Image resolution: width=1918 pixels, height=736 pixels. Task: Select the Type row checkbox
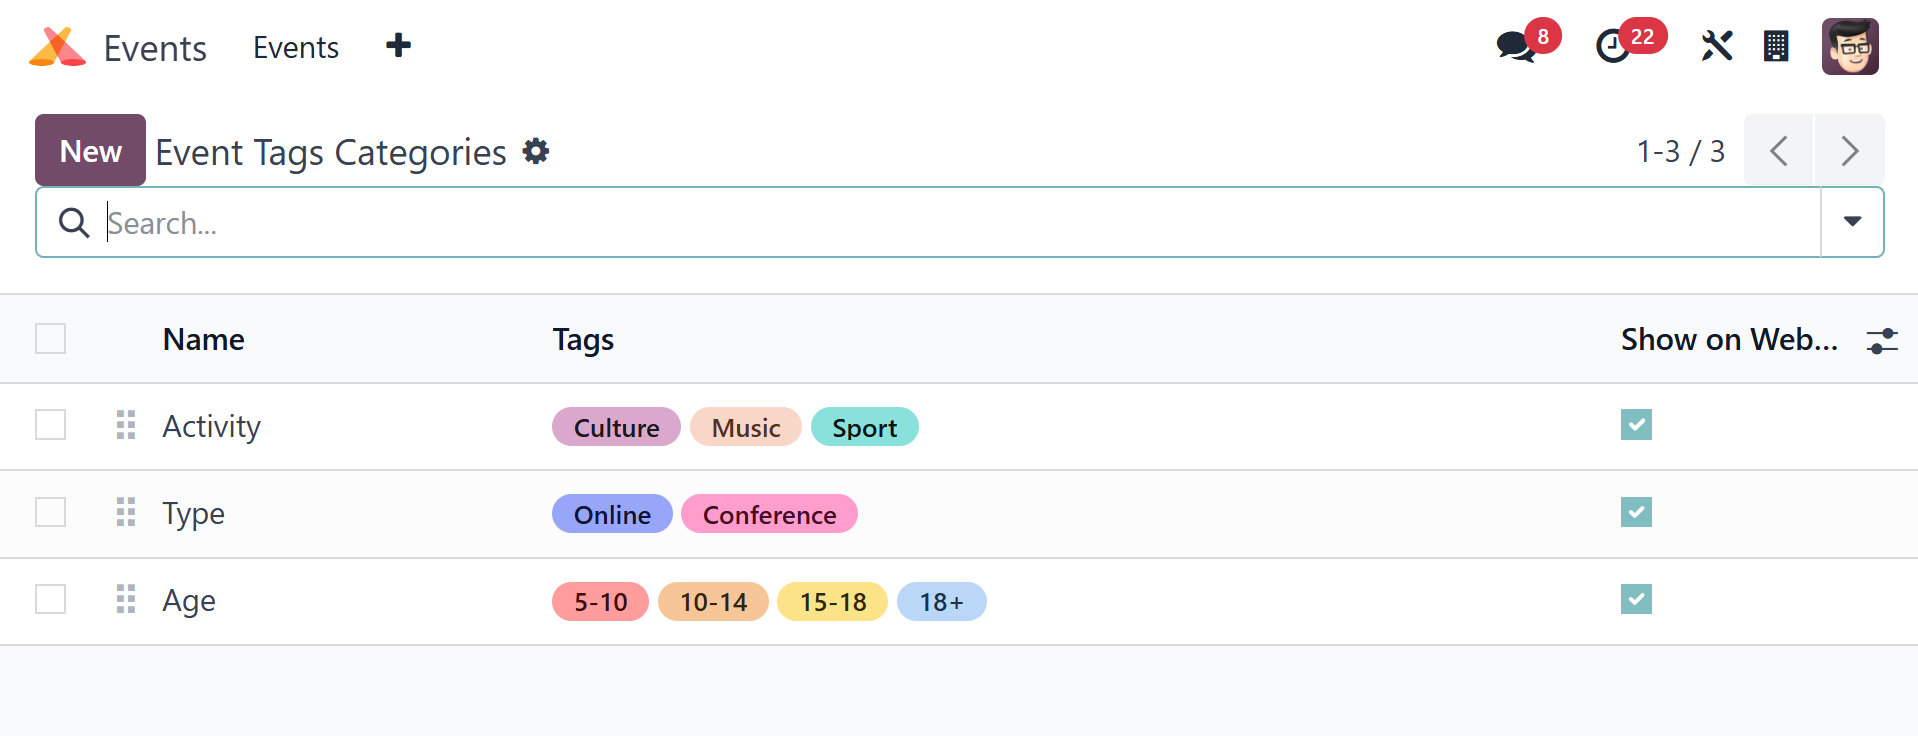tap(51, 512)
